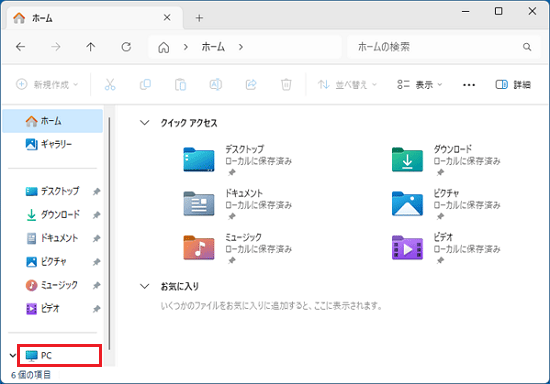Click the ホームの検索 search box
This screenshot has width=550, height=384.
444,47
